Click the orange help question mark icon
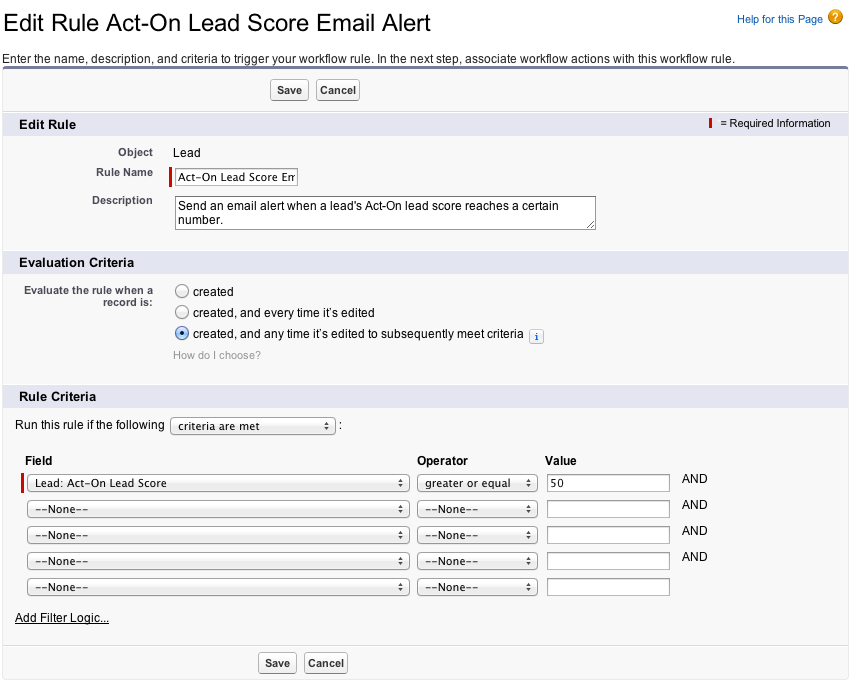Screen dimensions: 854x684 pyautogui.click(x=835, y=17)
